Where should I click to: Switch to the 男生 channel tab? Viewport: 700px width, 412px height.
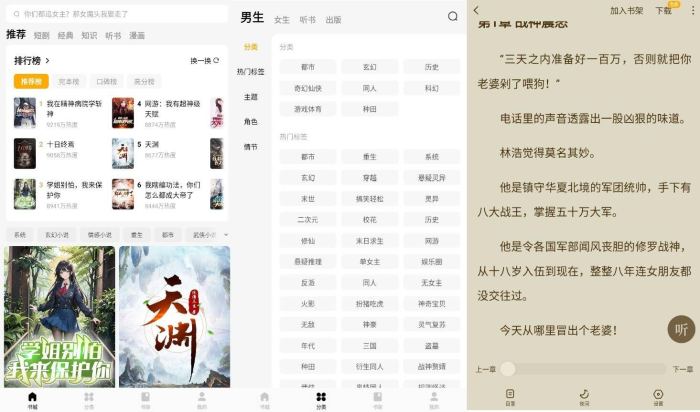[252, 17]
